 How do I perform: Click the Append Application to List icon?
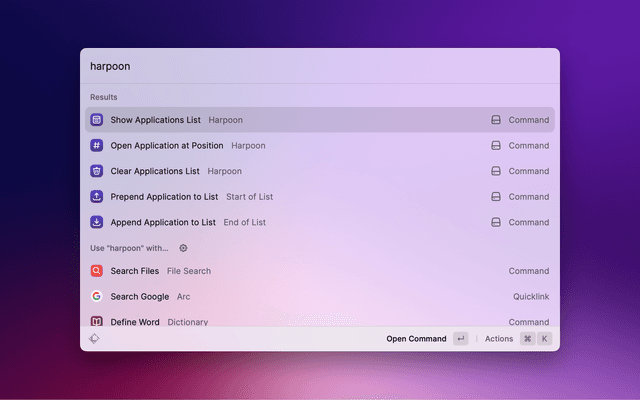point(97,222)
